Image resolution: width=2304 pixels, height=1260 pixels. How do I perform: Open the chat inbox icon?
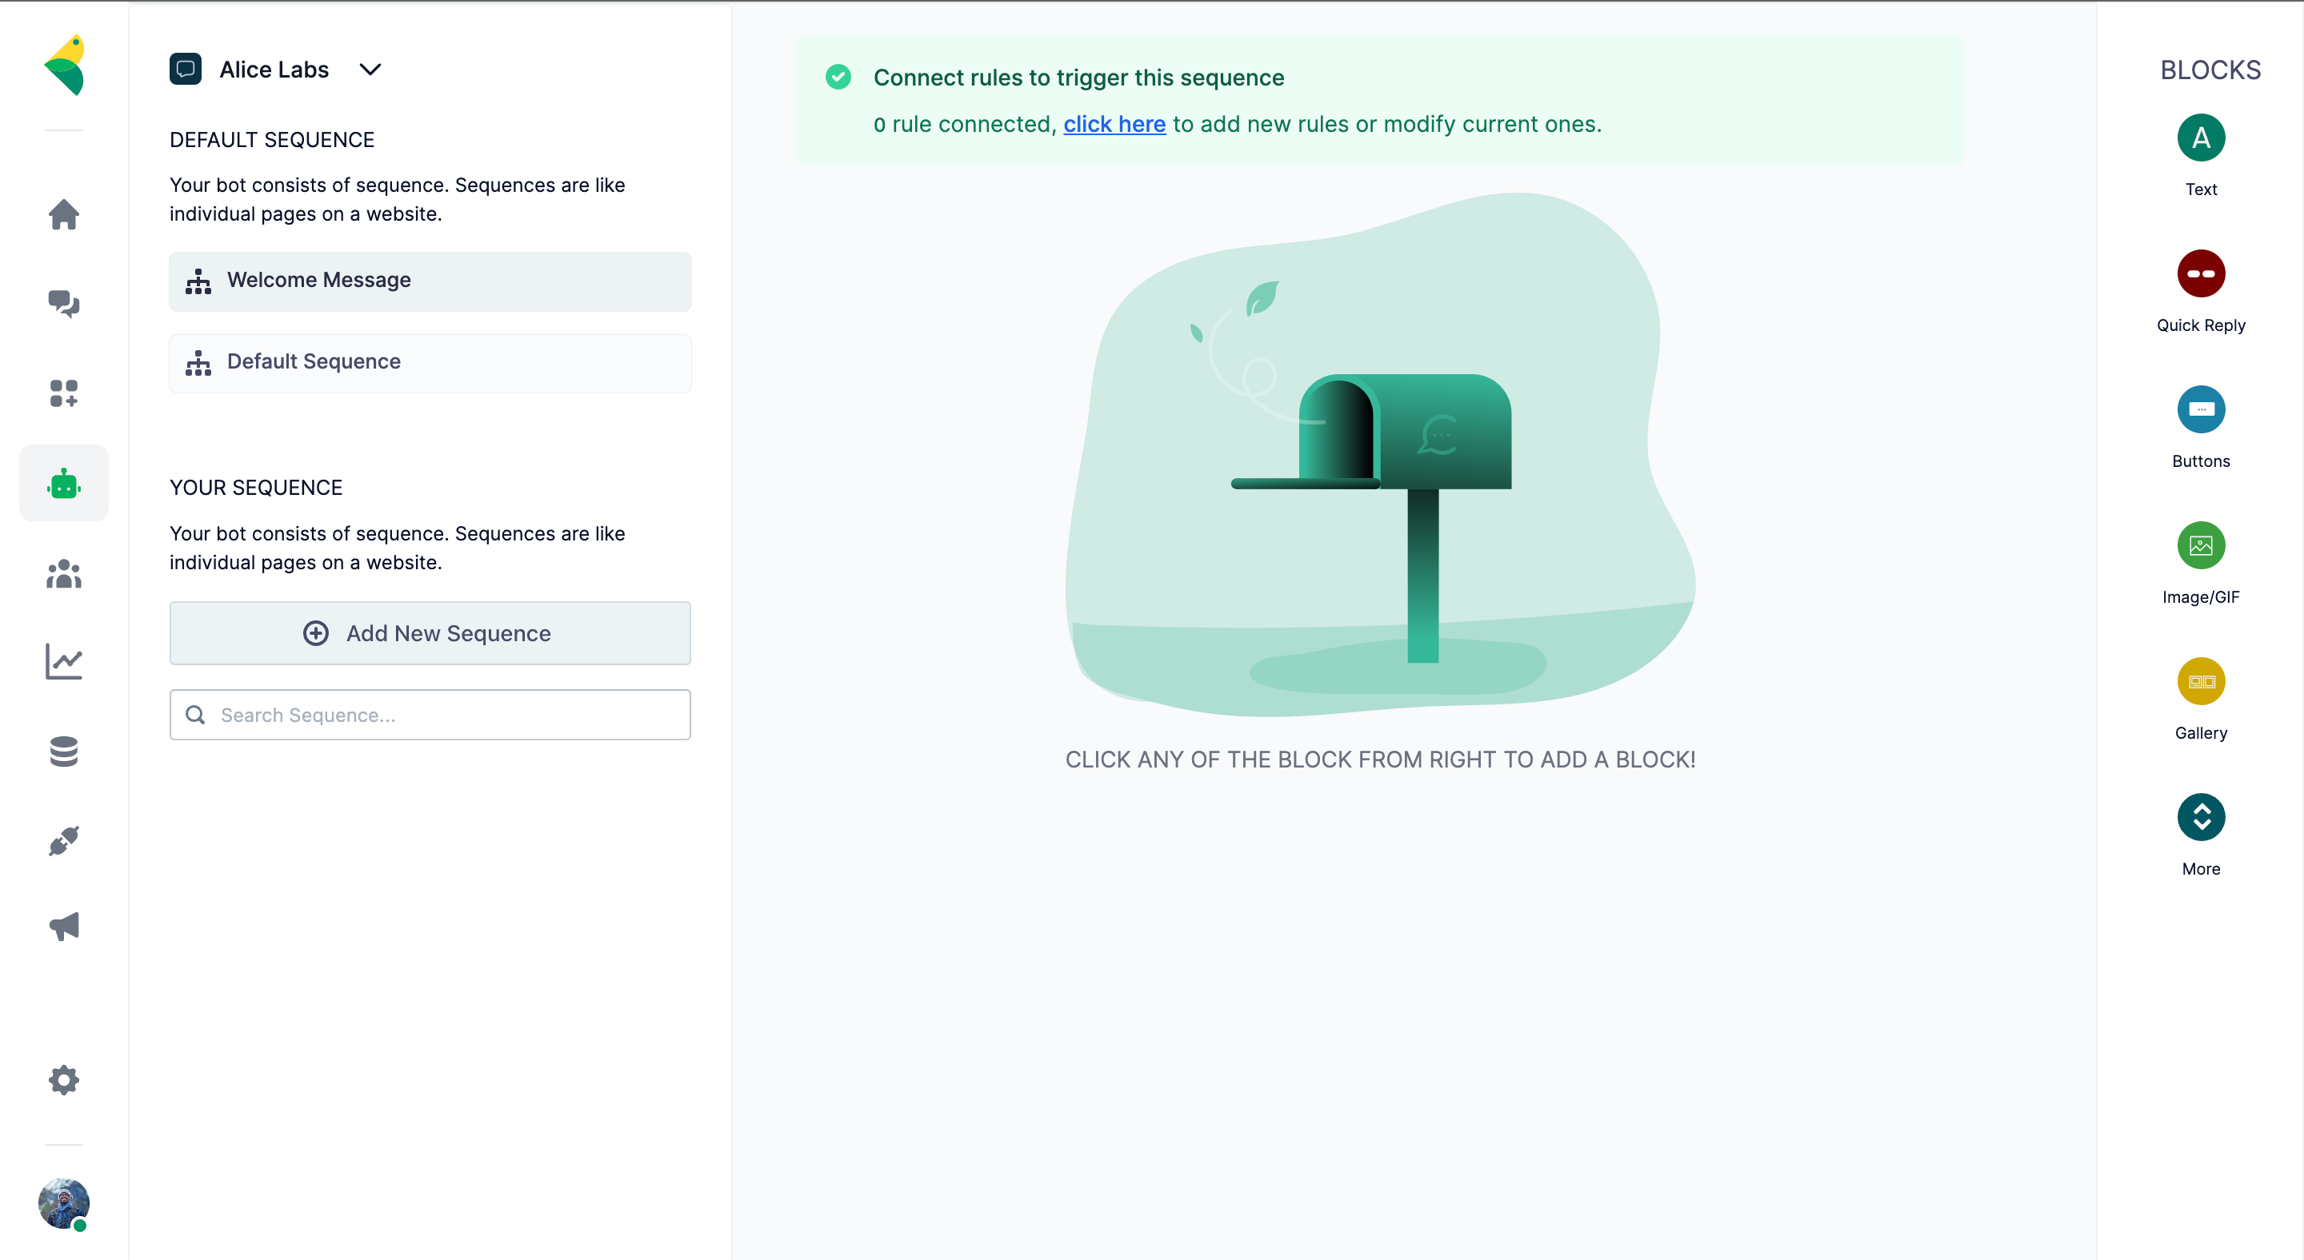64,304
